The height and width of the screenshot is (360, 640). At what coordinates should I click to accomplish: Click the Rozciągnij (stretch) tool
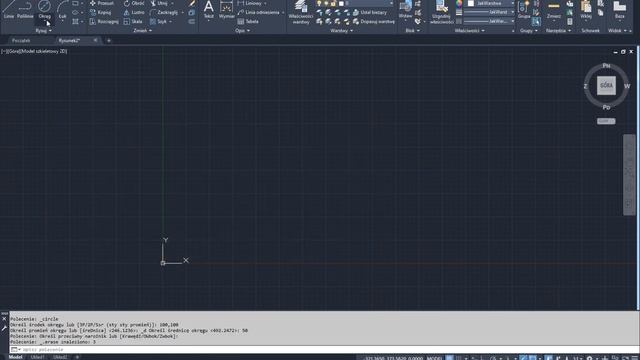(x=104, y=21)
